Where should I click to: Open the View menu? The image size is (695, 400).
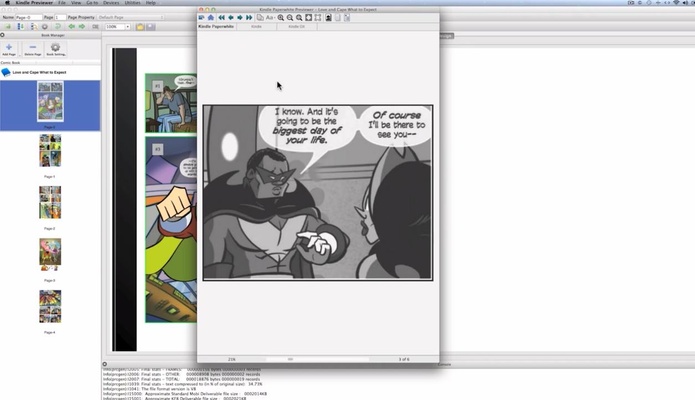click(76, 3)
